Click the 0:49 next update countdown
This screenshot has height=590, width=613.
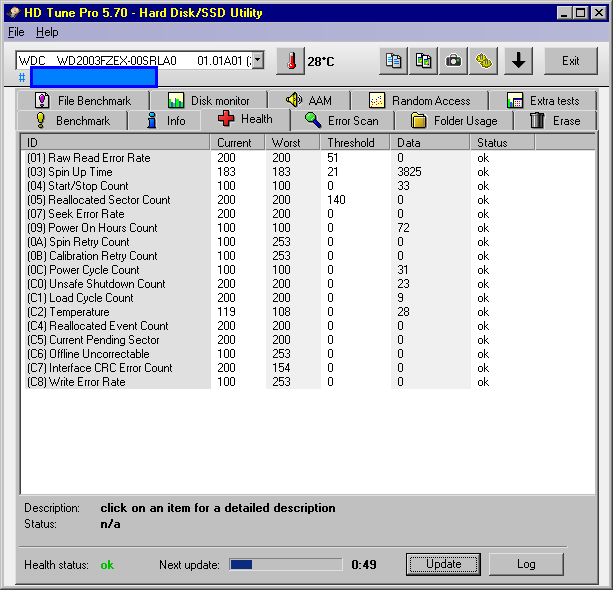click(x=364, y=565)
